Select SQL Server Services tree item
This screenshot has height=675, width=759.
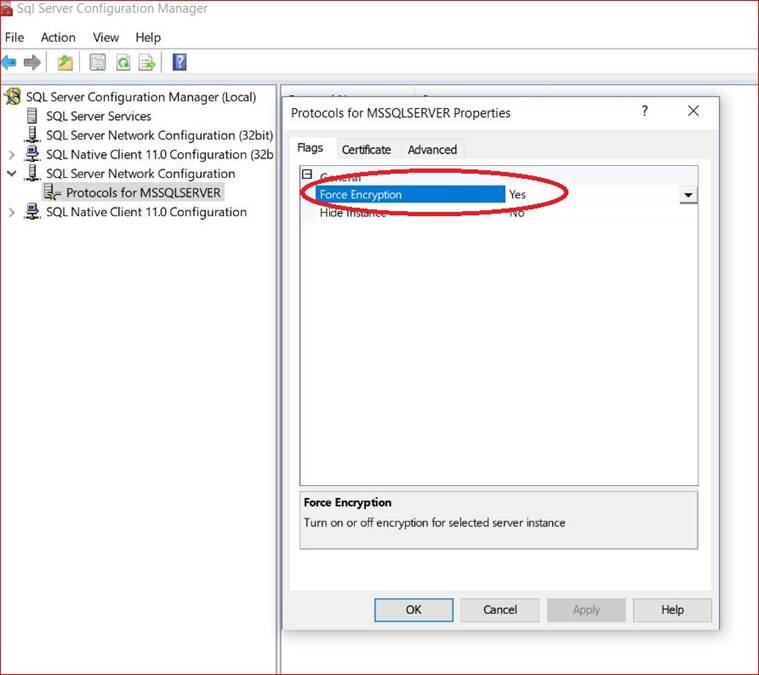99,116
